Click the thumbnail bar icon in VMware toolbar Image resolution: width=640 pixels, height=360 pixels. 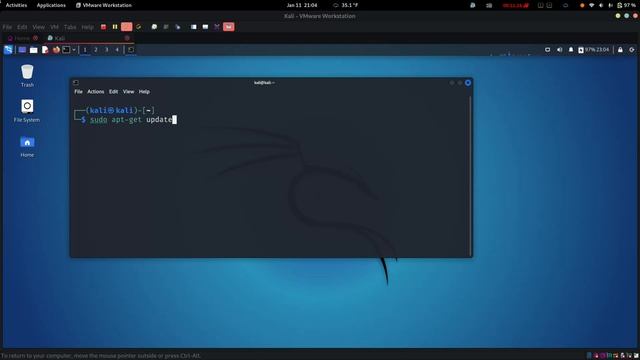click(x=205, y=27)
